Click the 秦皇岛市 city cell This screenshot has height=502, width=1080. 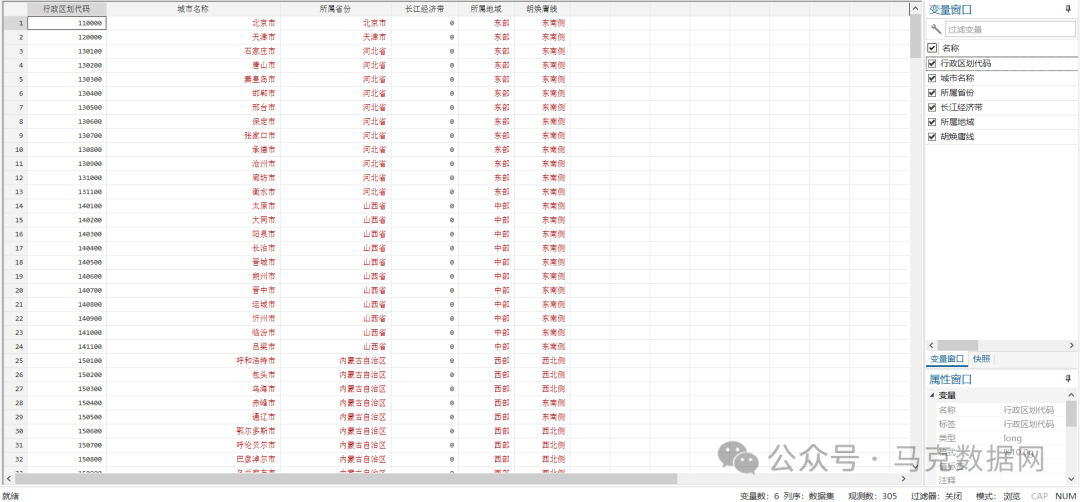coord(194,79)
